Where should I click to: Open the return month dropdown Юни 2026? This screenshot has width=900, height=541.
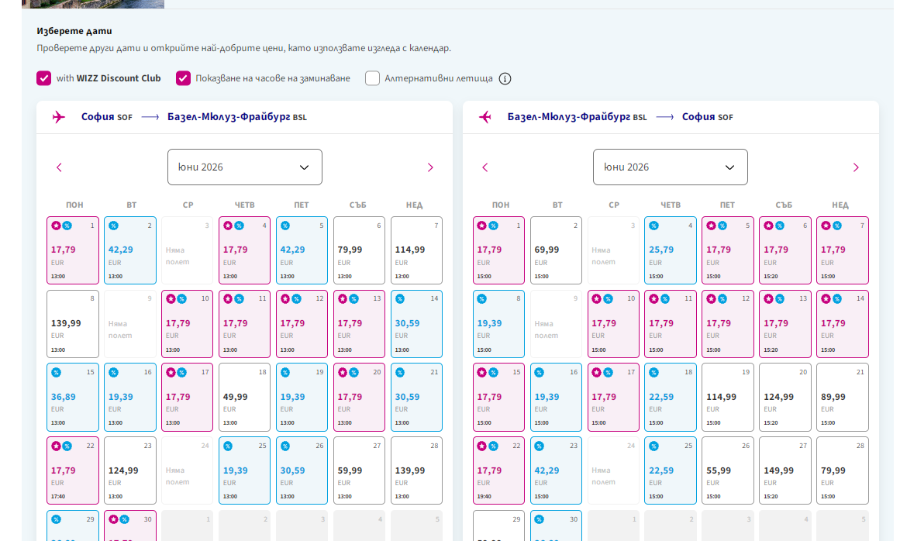670,167
